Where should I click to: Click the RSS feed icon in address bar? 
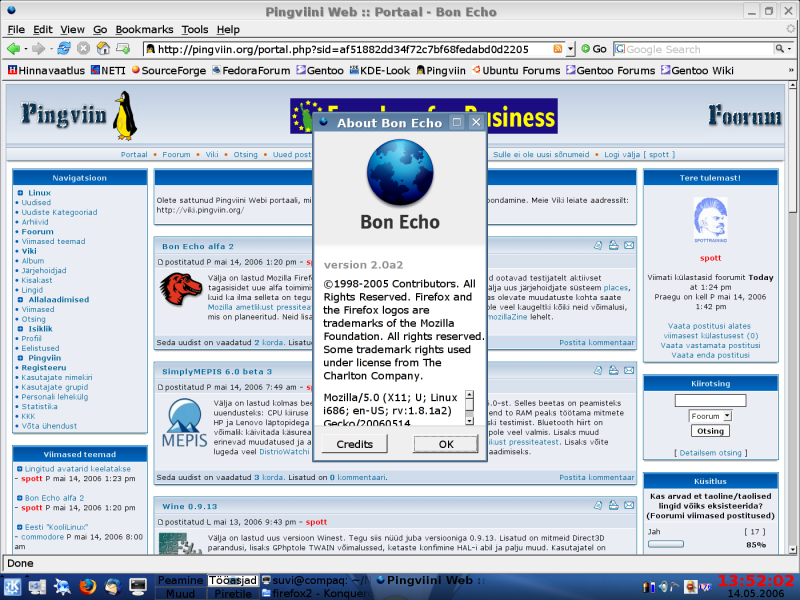[x=558, y=49]
